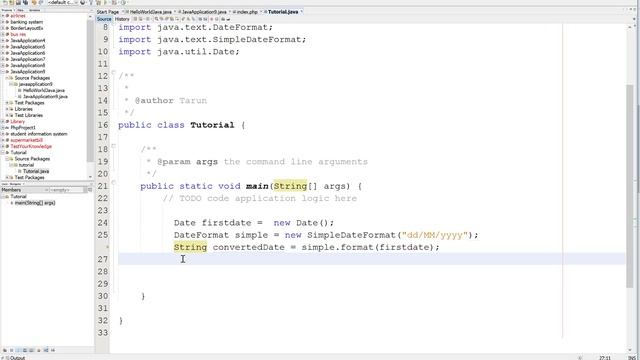Collapse the class Javadoc fold on line 12

[114, 72]
